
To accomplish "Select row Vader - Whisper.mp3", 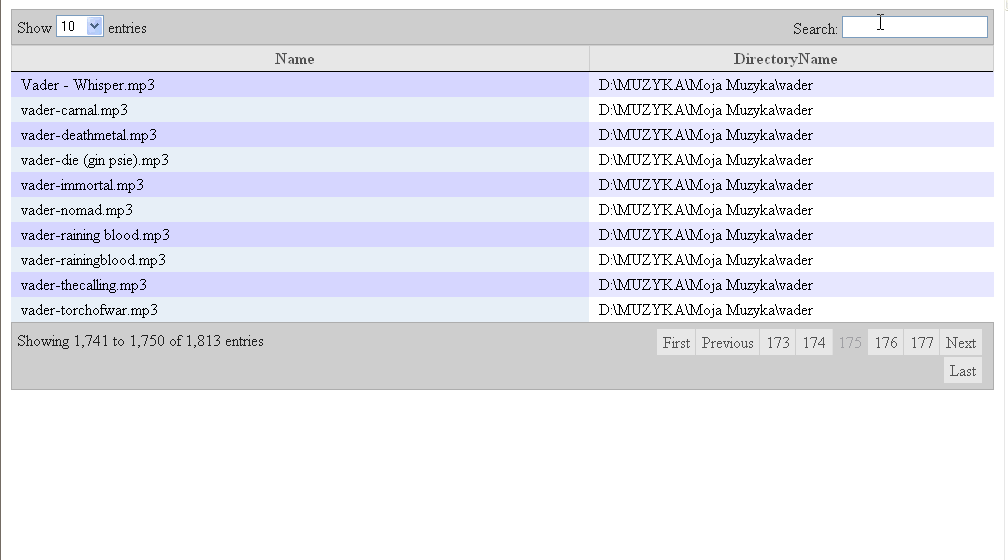I will 503,85.
